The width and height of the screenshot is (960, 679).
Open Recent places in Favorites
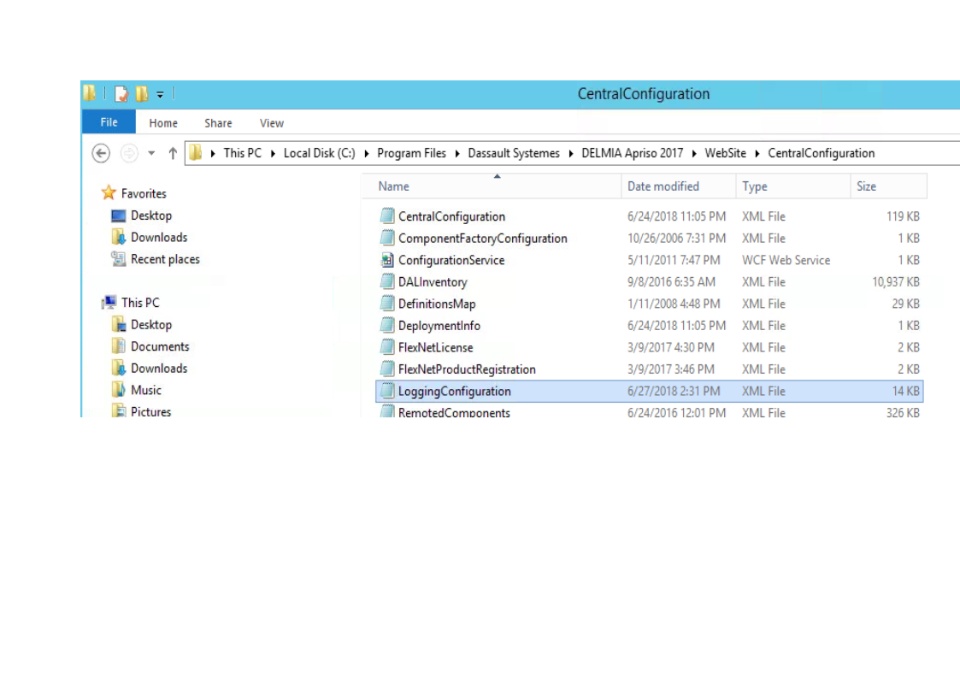click(165, 260)
